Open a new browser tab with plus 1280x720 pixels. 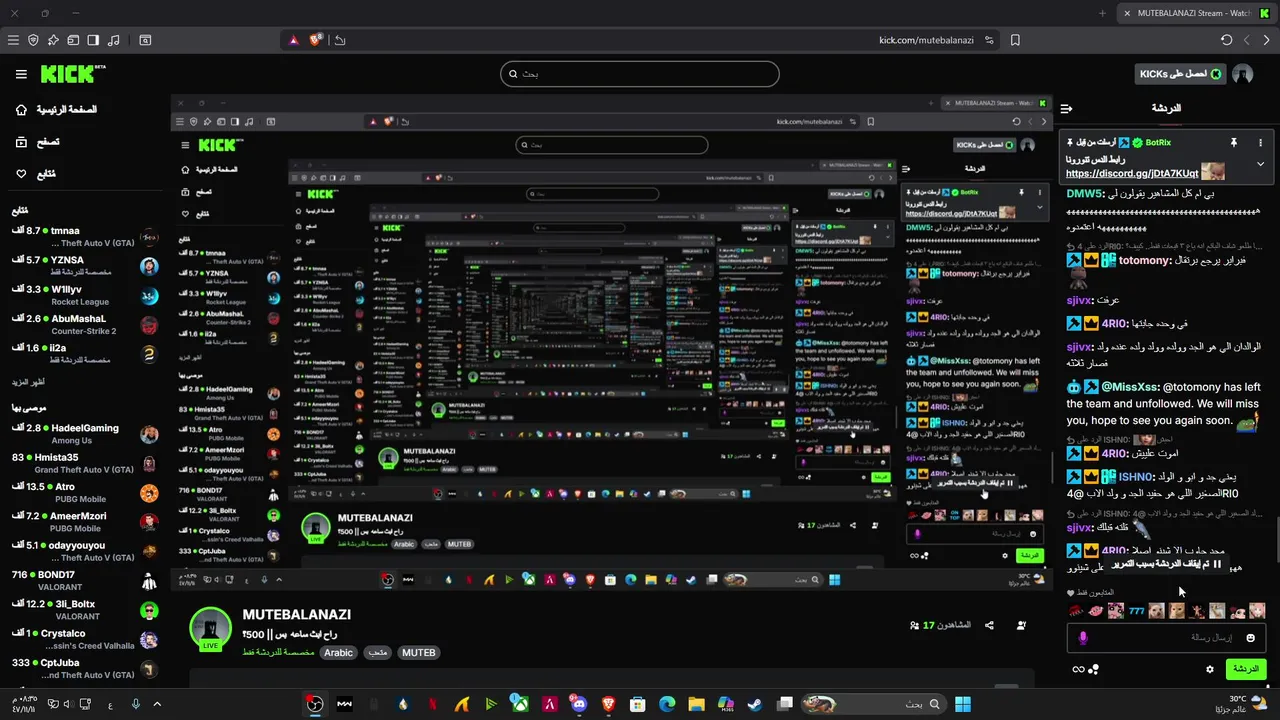[1102, 13]
